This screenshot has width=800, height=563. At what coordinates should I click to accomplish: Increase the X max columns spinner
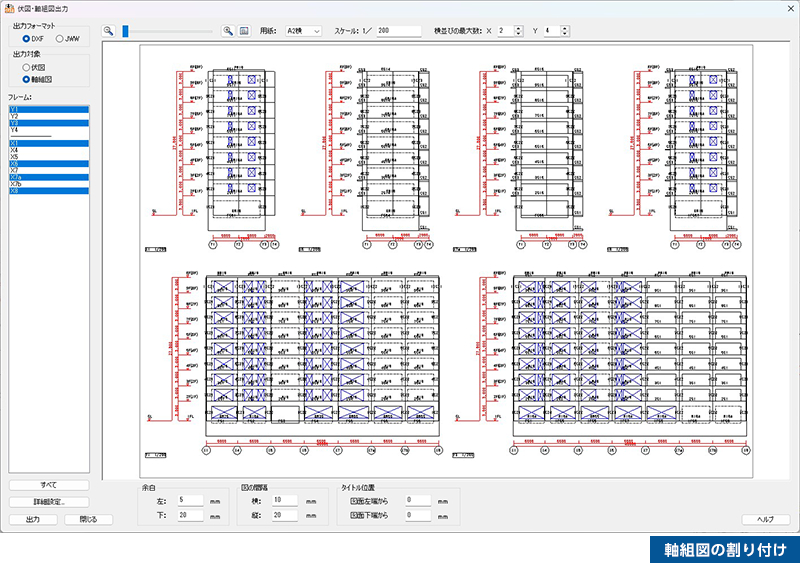coord(518,28)
